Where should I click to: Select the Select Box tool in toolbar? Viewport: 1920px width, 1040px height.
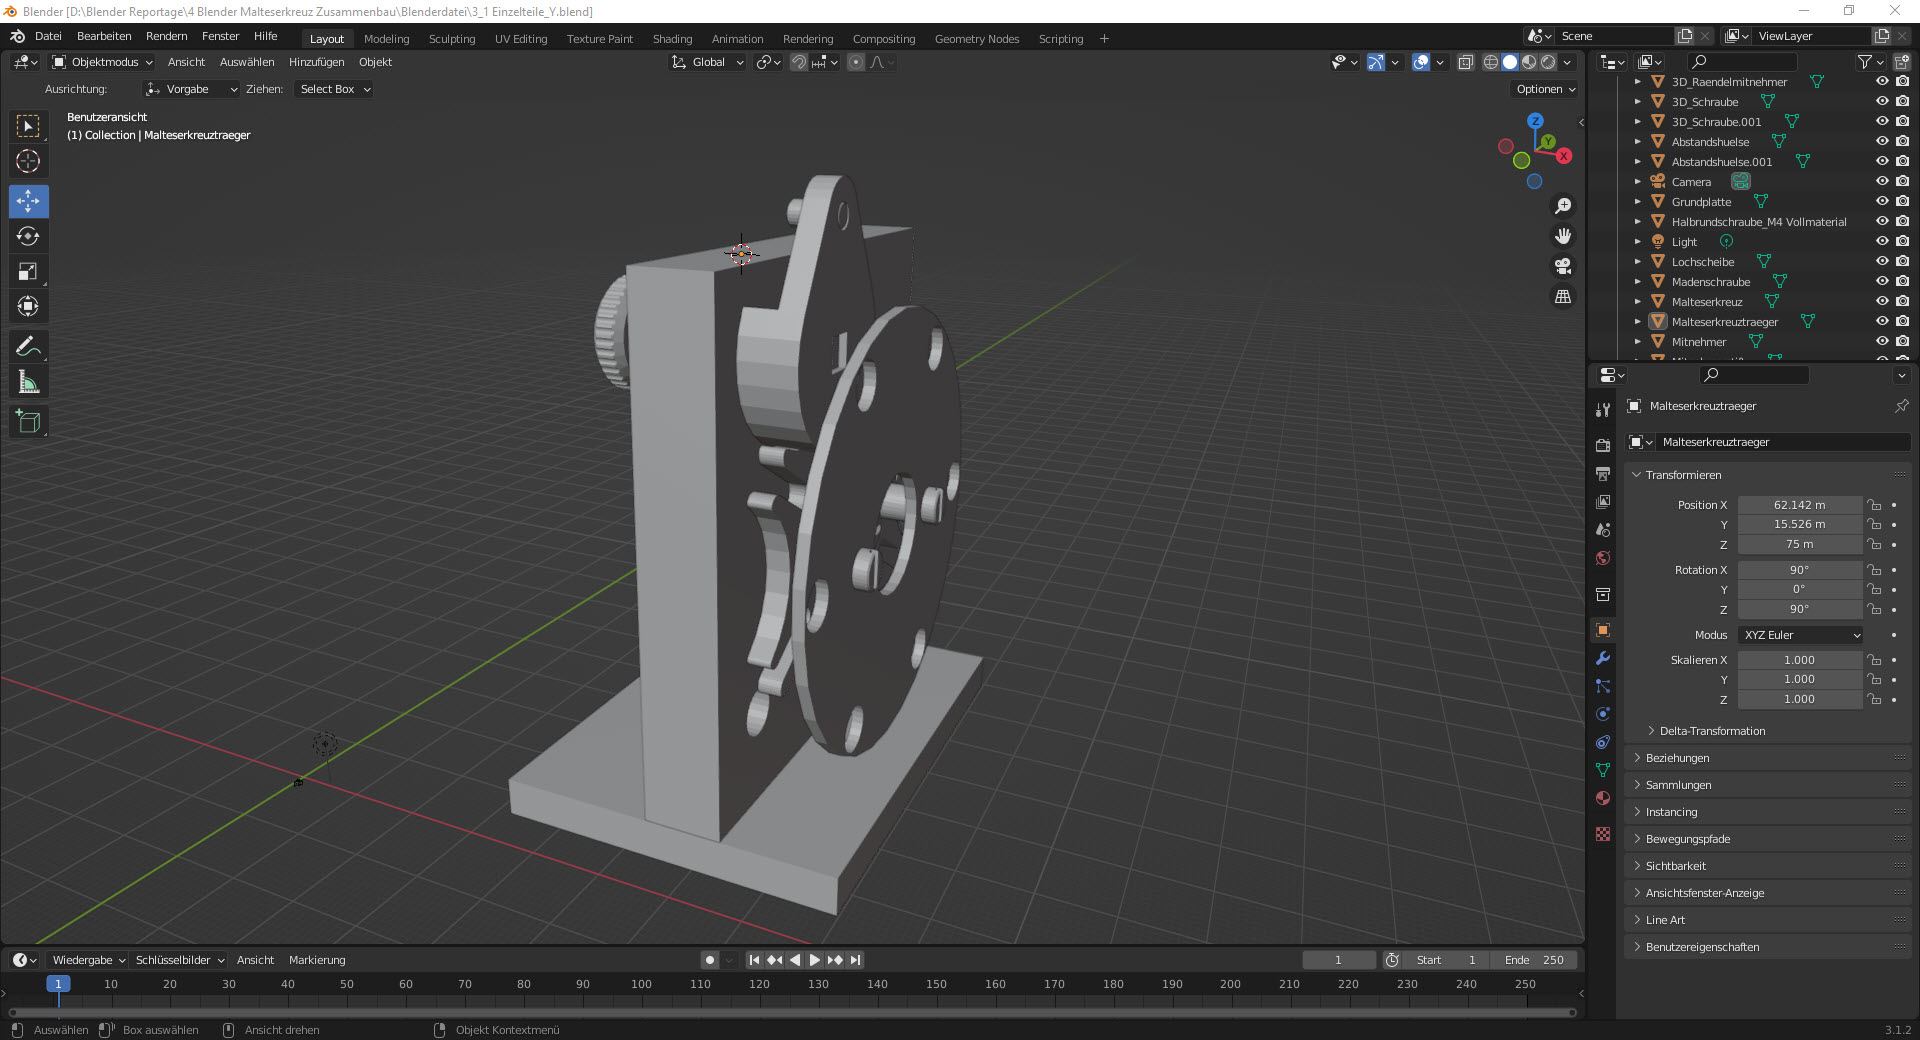click(x=28, y=126)
